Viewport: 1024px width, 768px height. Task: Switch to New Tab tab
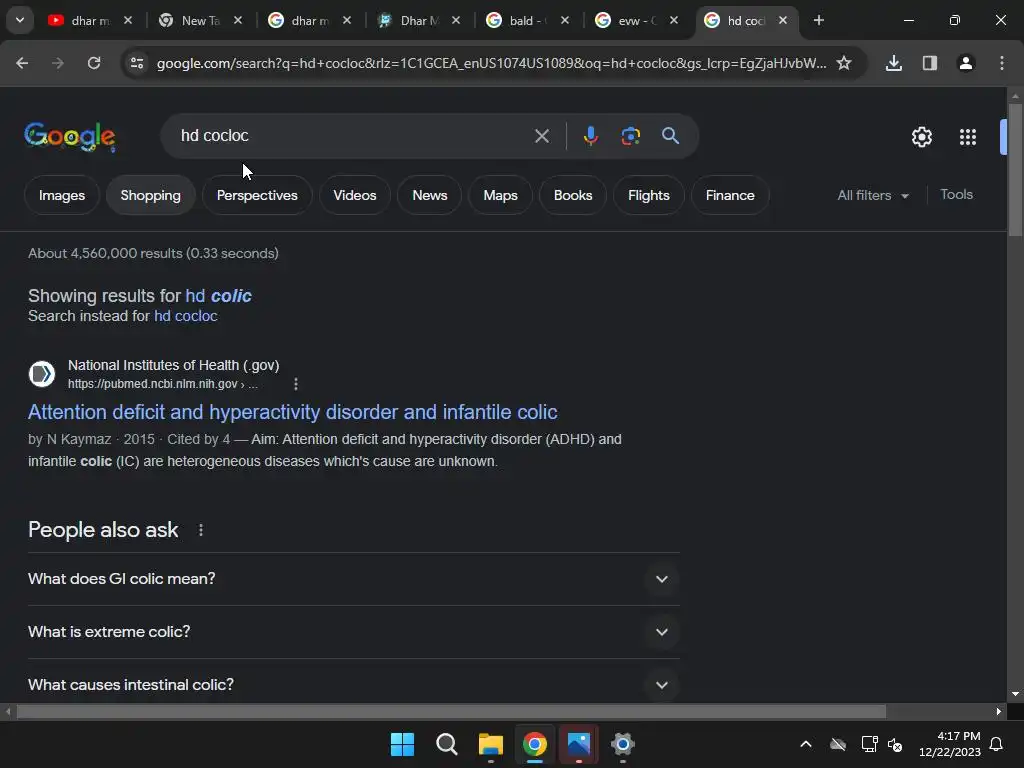200,20
